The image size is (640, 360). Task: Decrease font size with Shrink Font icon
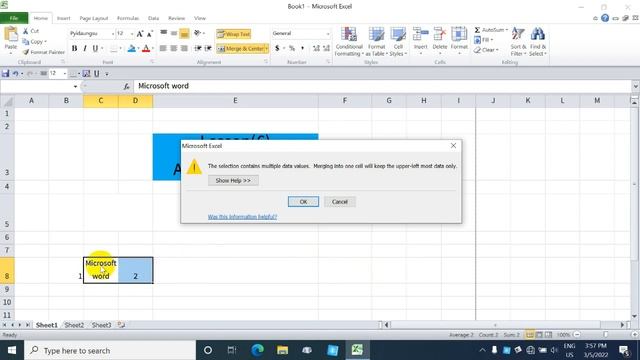pos(150,33)
